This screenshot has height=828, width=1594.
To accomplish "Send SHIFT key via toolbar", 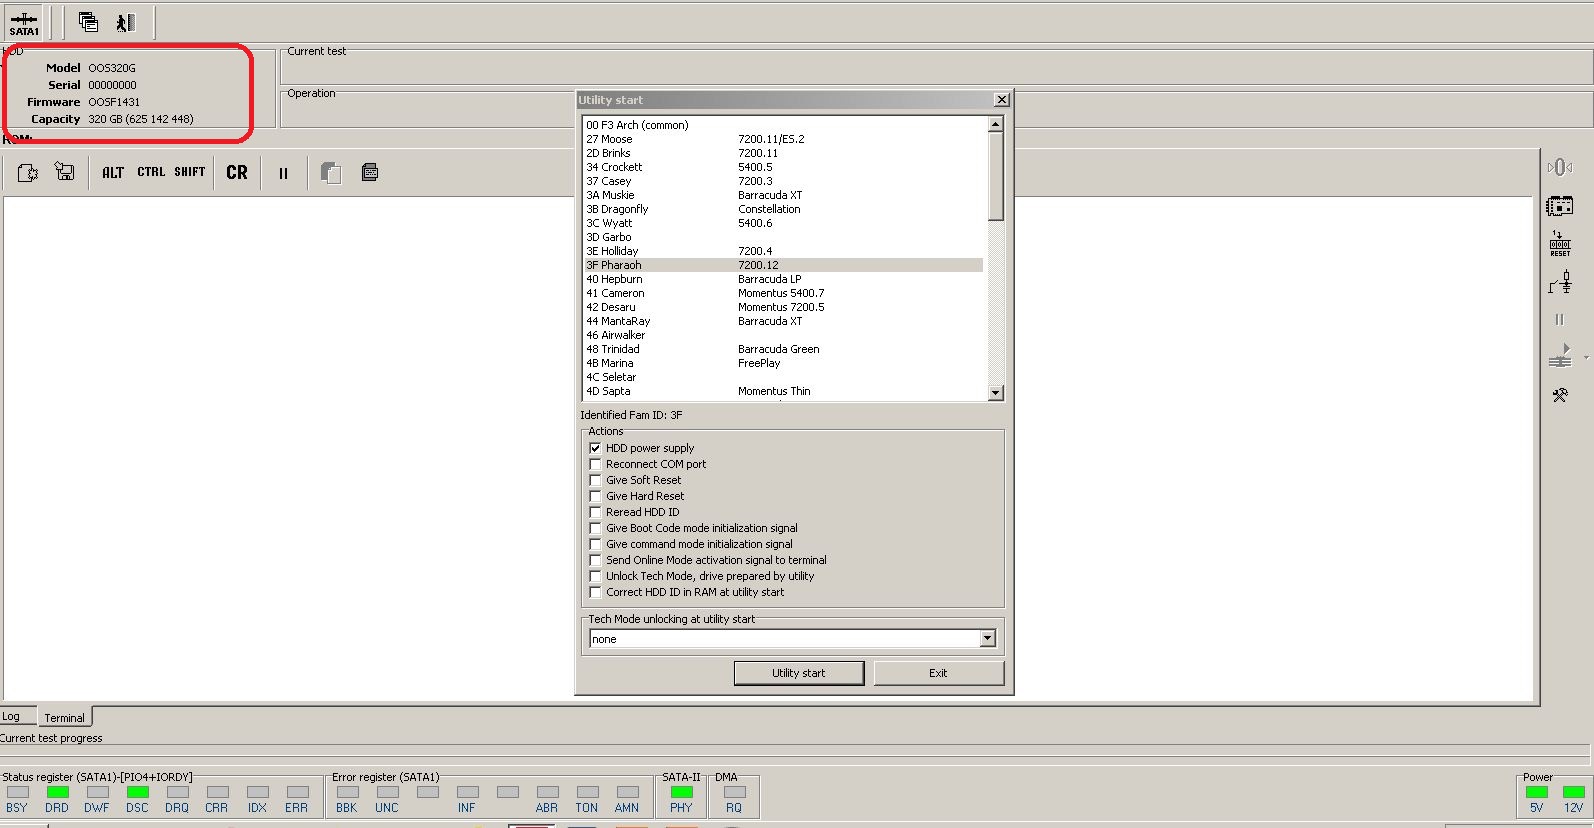I will pyautogui.click(x=190, y=172).
